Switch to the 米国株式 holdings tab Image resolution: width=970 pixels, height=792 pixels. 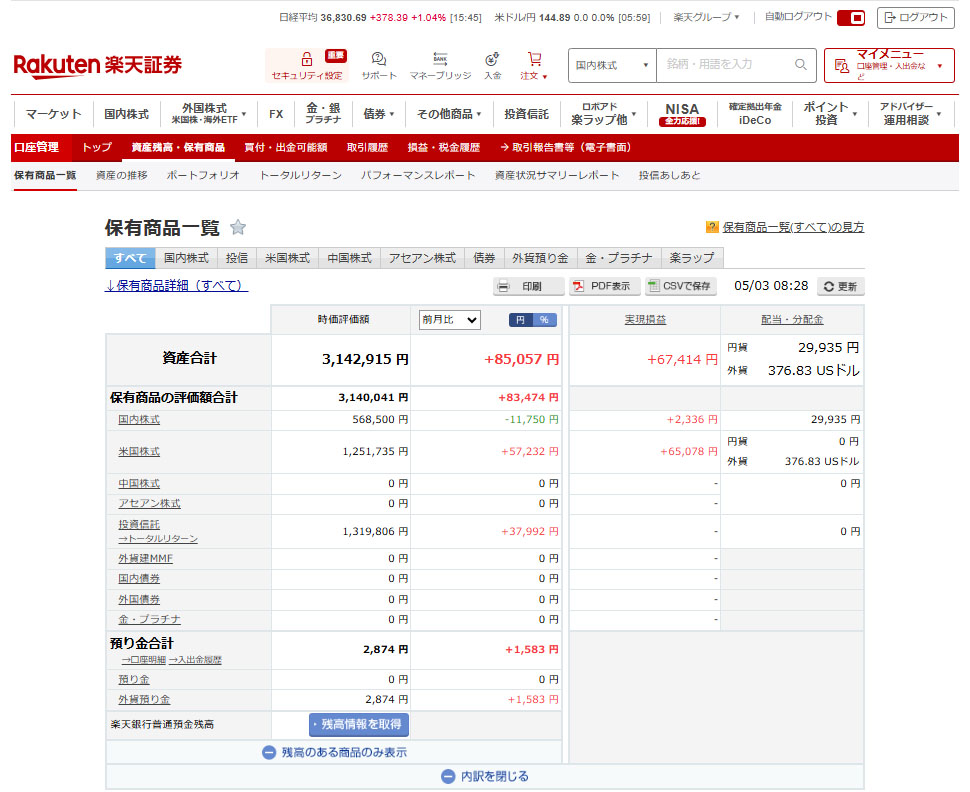click(x=287, y=258)
